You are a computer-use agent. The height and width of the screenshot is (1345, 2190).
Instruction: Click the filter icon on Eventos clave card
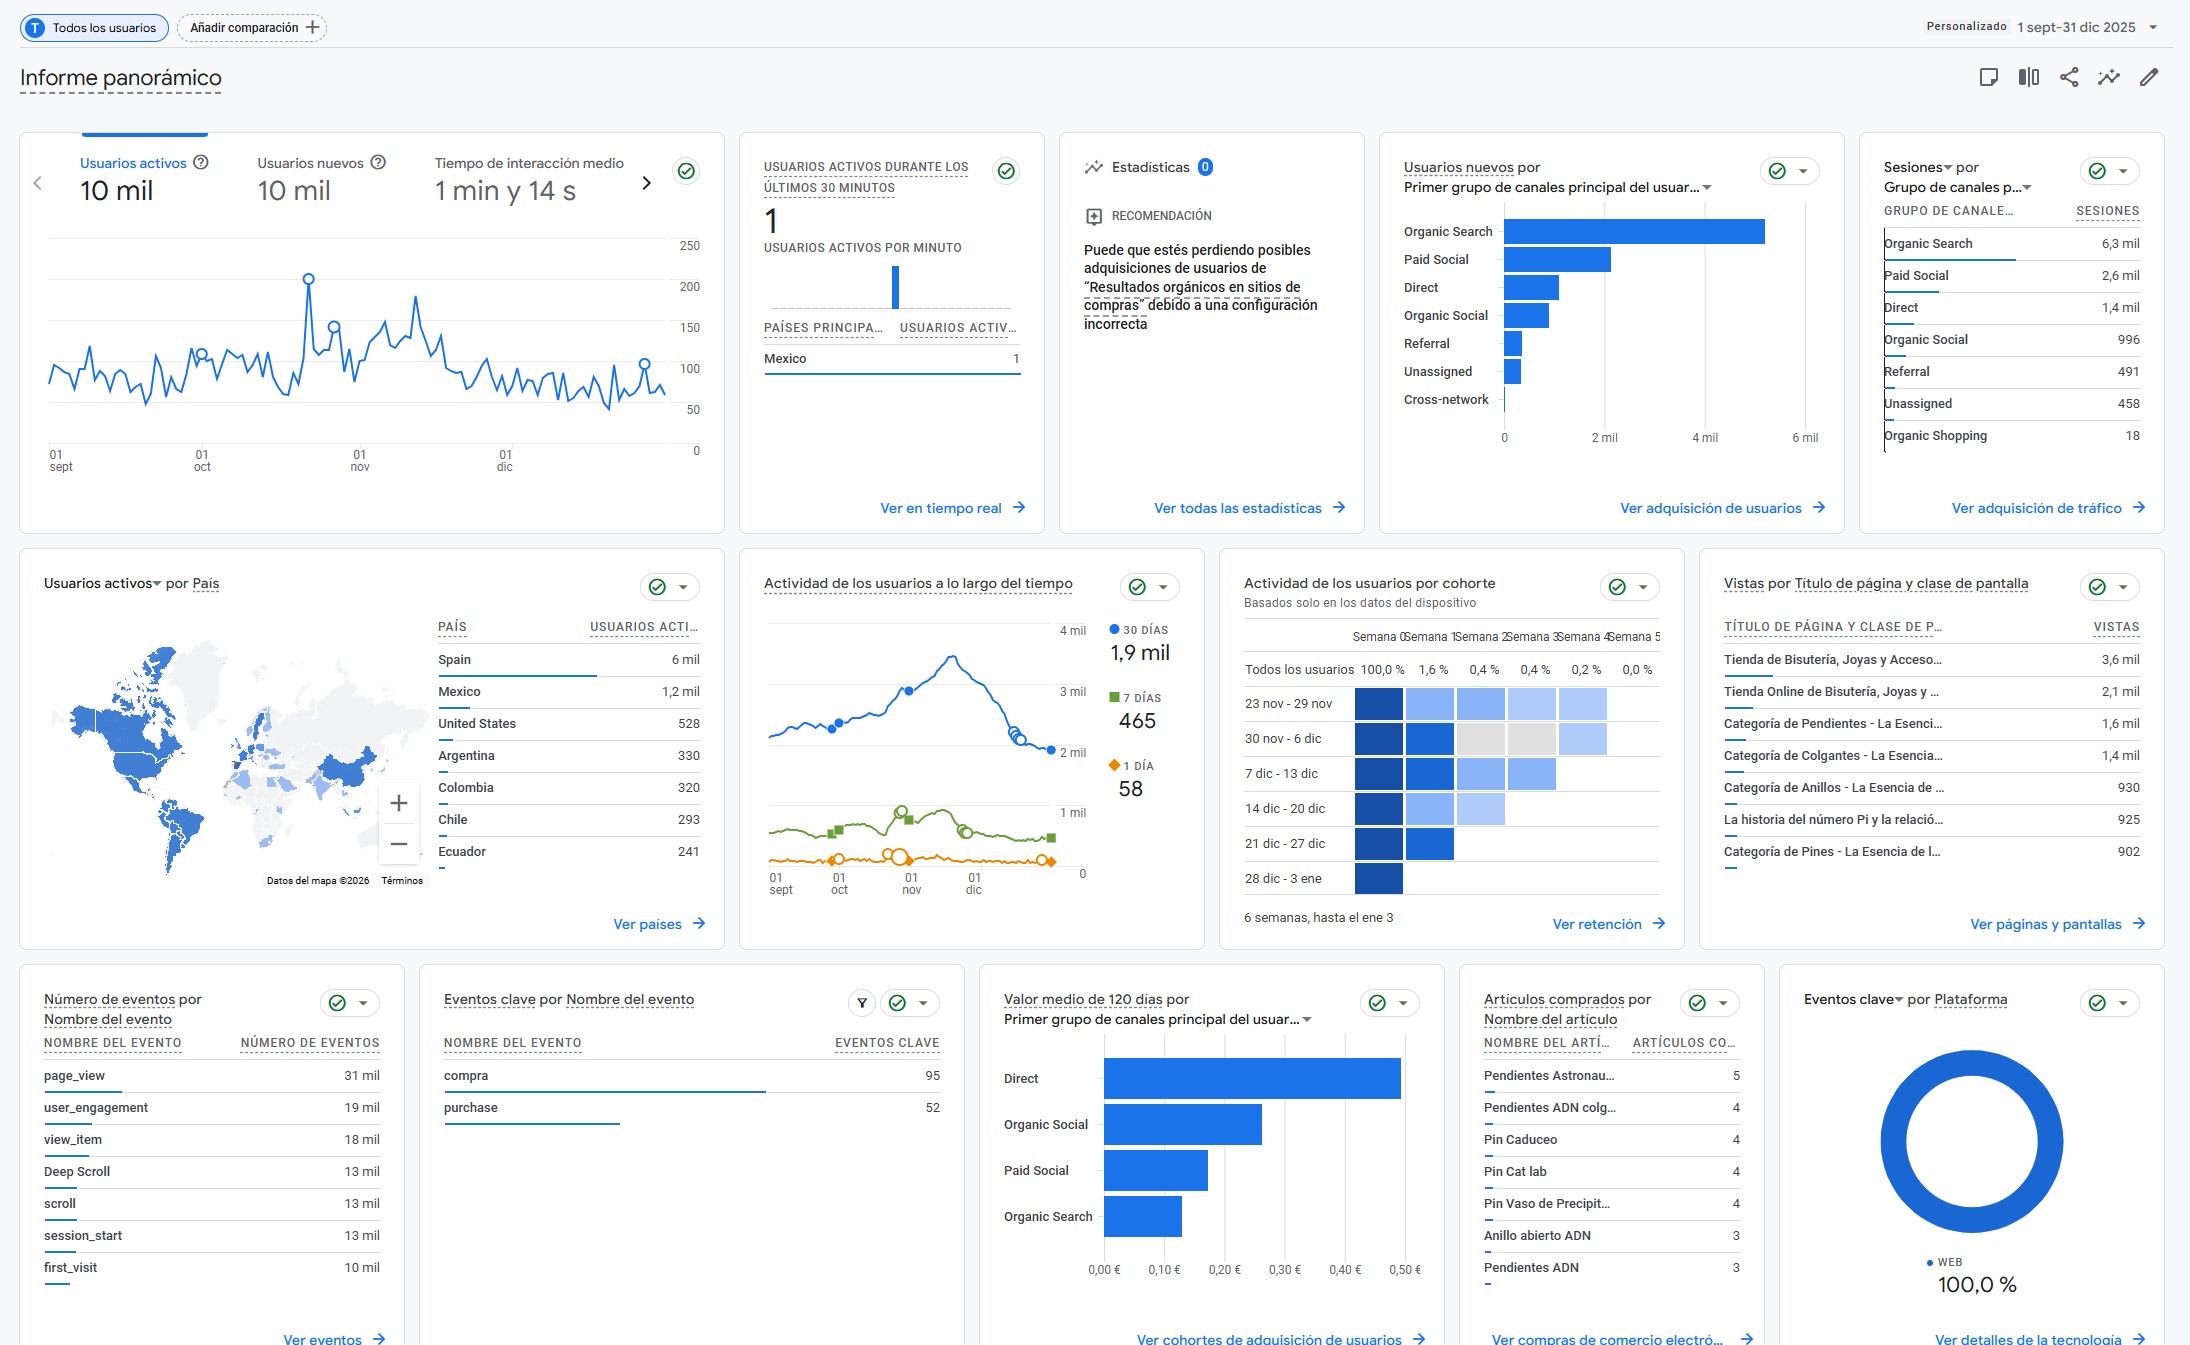point(862,1003)
